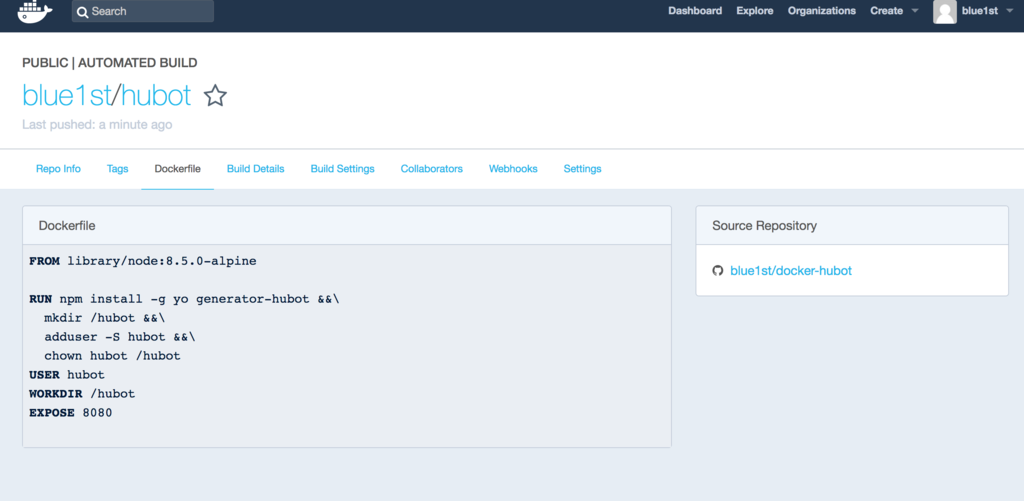Click the hubot repository name link
The height and width of the screenshot is (501, 1024).
156,95
